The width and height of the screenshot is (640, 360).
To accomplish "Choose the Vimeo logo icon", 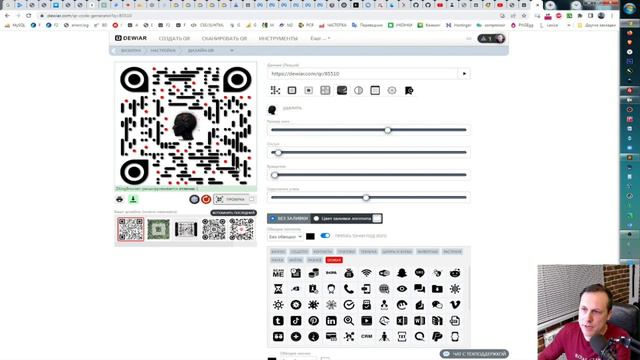I will (x=455, y=304).
